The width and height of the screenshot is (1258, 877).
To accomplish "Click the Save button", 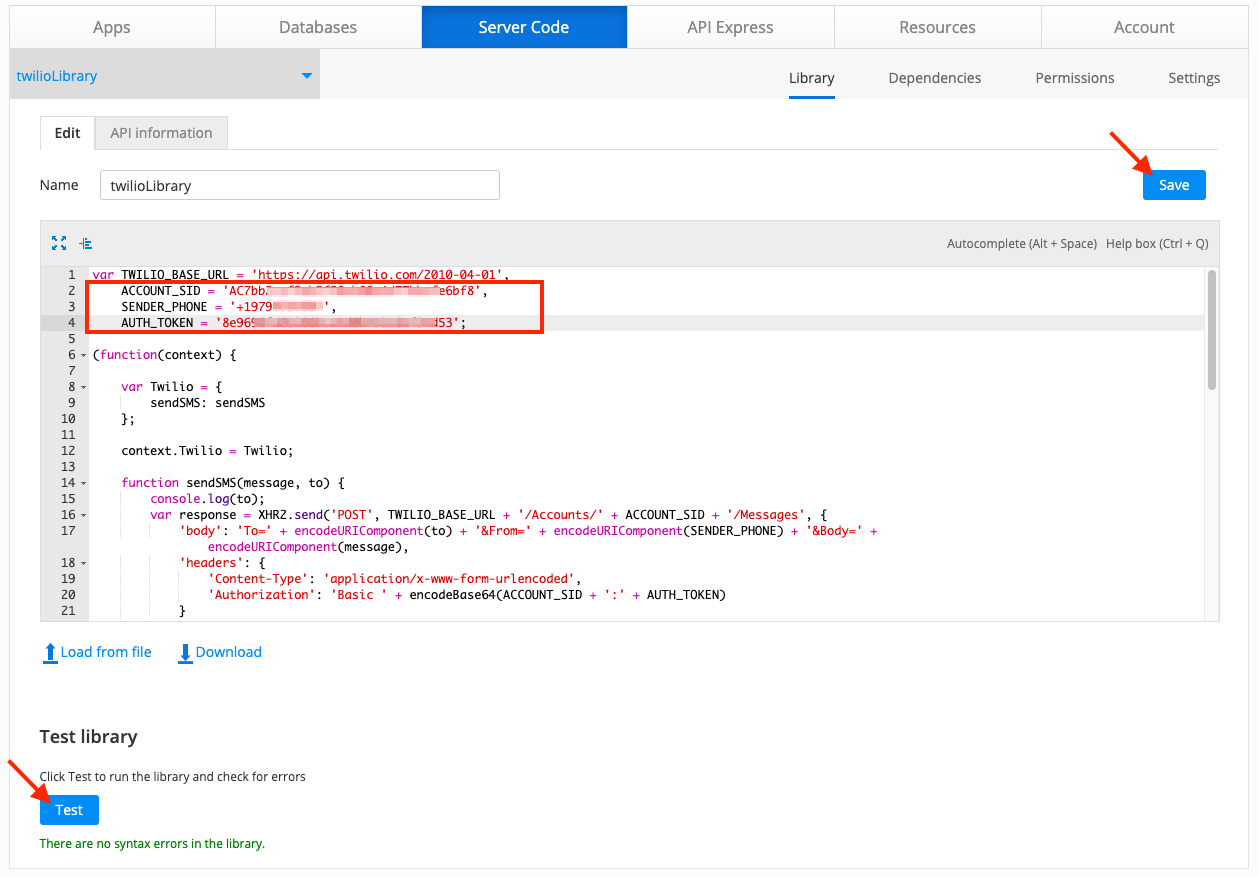I will point(1174,185).
